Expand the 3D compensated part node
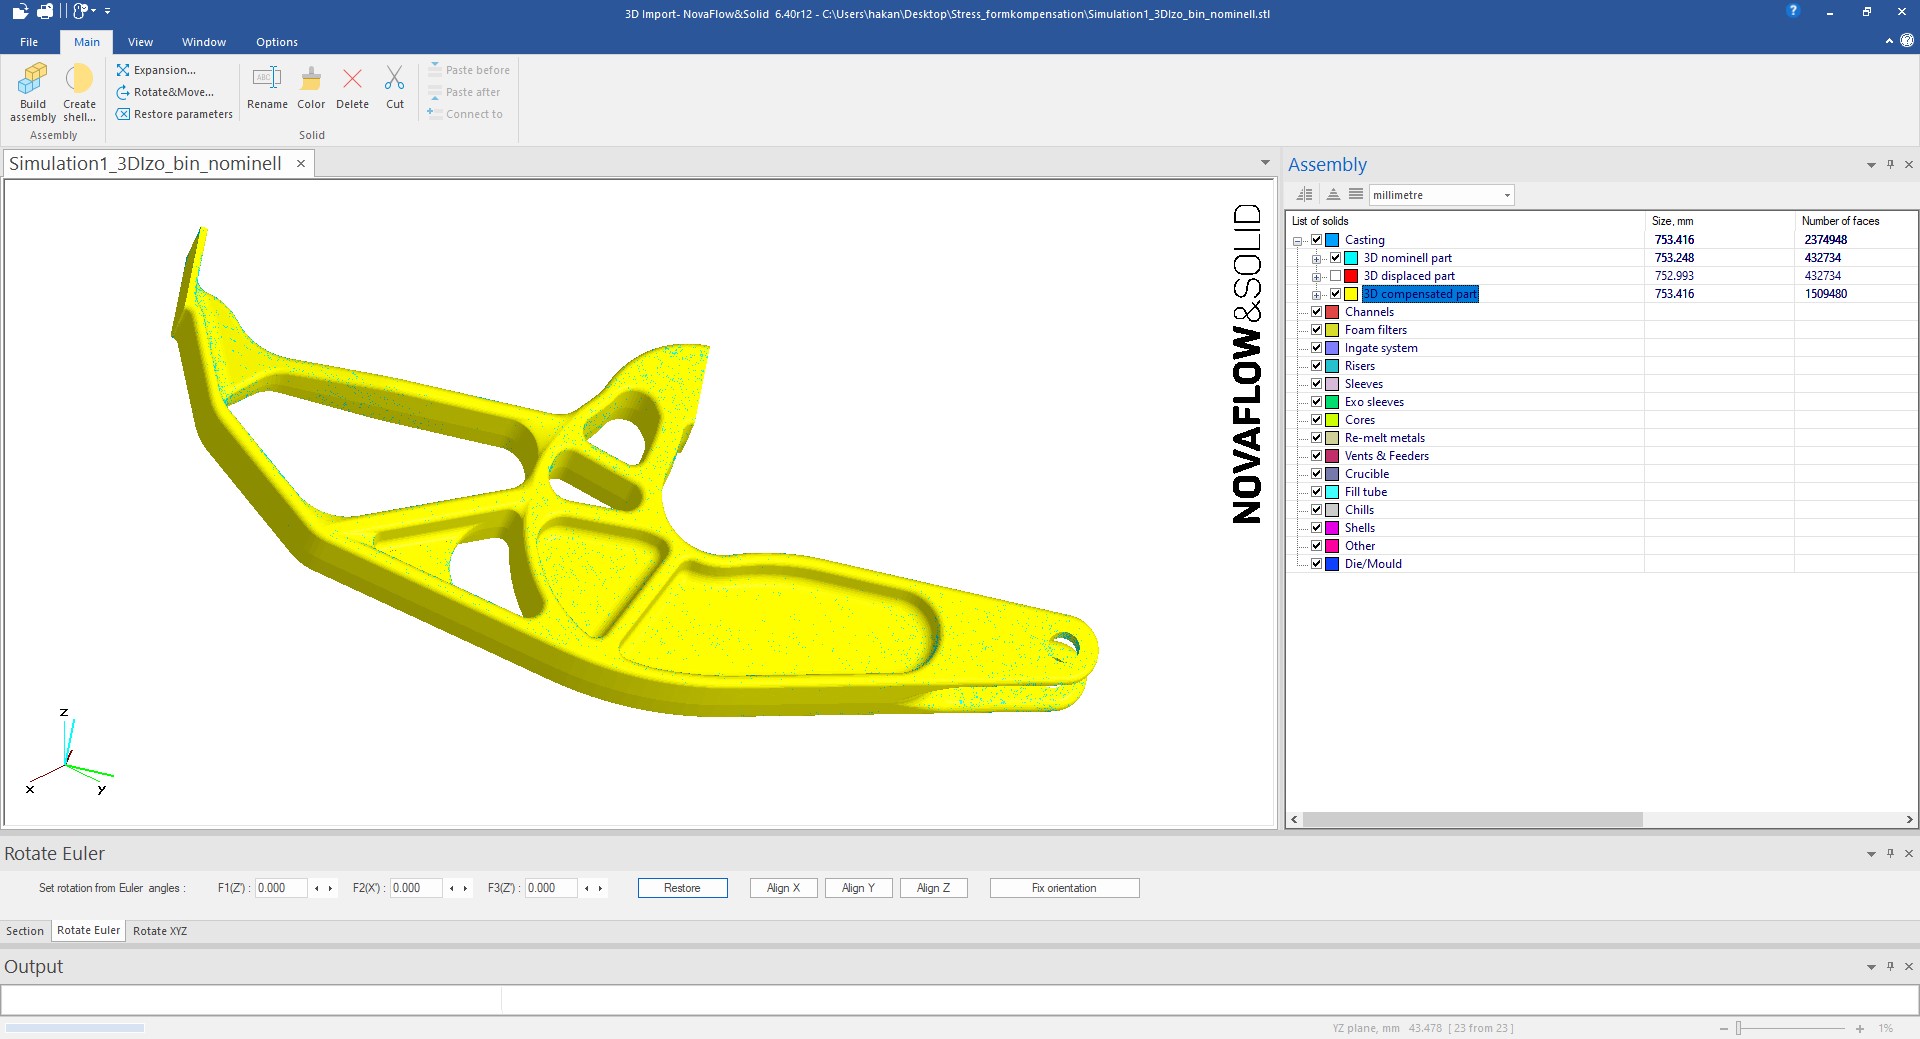1920x1039 pixels. pyautogui.click(x=1317, y=295)
